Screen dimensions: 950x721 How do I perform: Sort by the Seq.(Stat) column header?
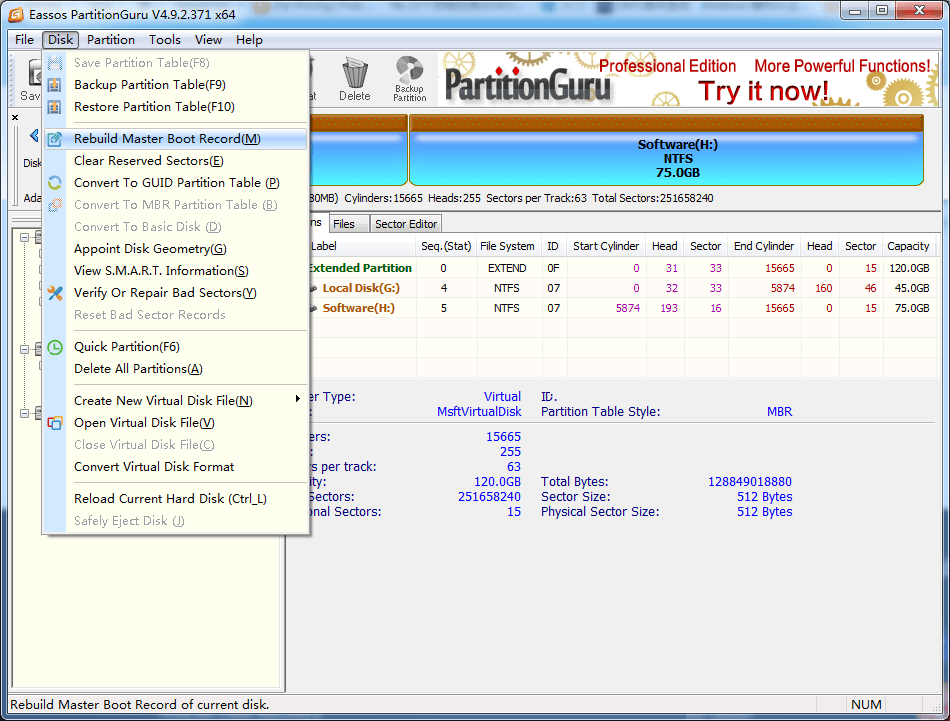[446, 247]
